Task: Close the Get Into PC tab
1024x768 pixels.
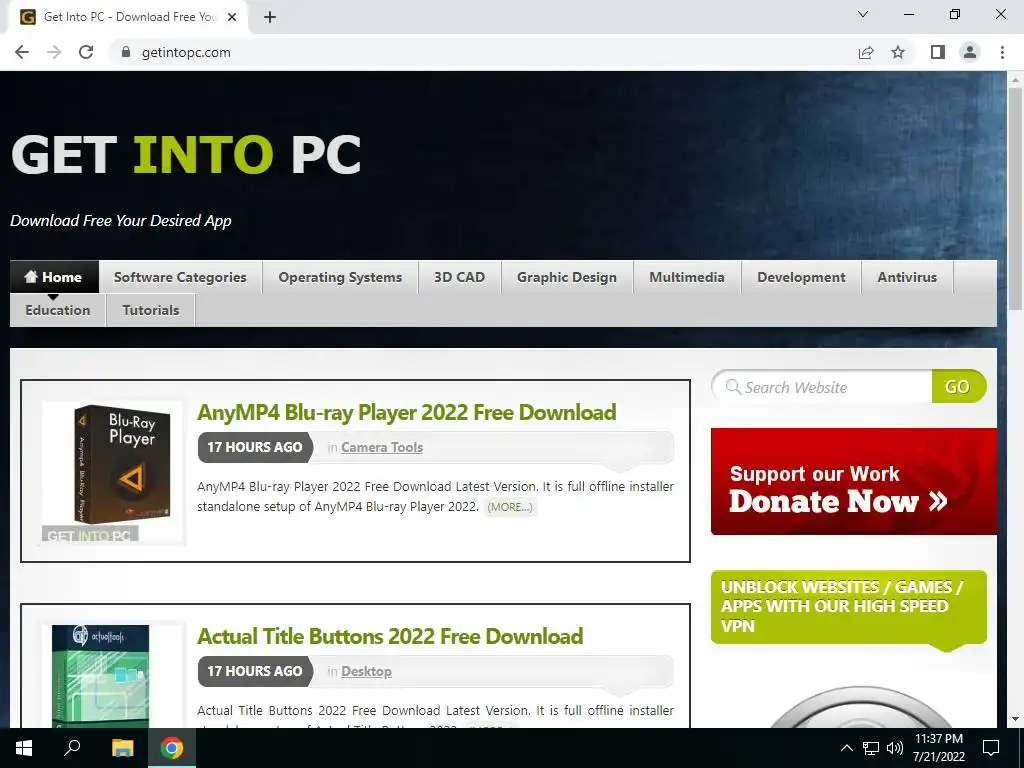Action: coord(232,17)
